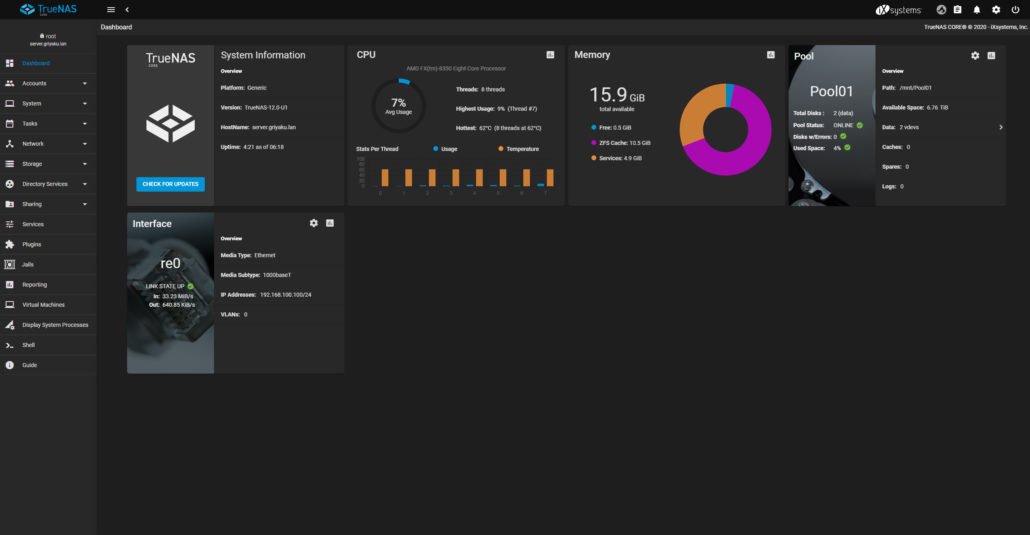Open the Plugins page

31,244
